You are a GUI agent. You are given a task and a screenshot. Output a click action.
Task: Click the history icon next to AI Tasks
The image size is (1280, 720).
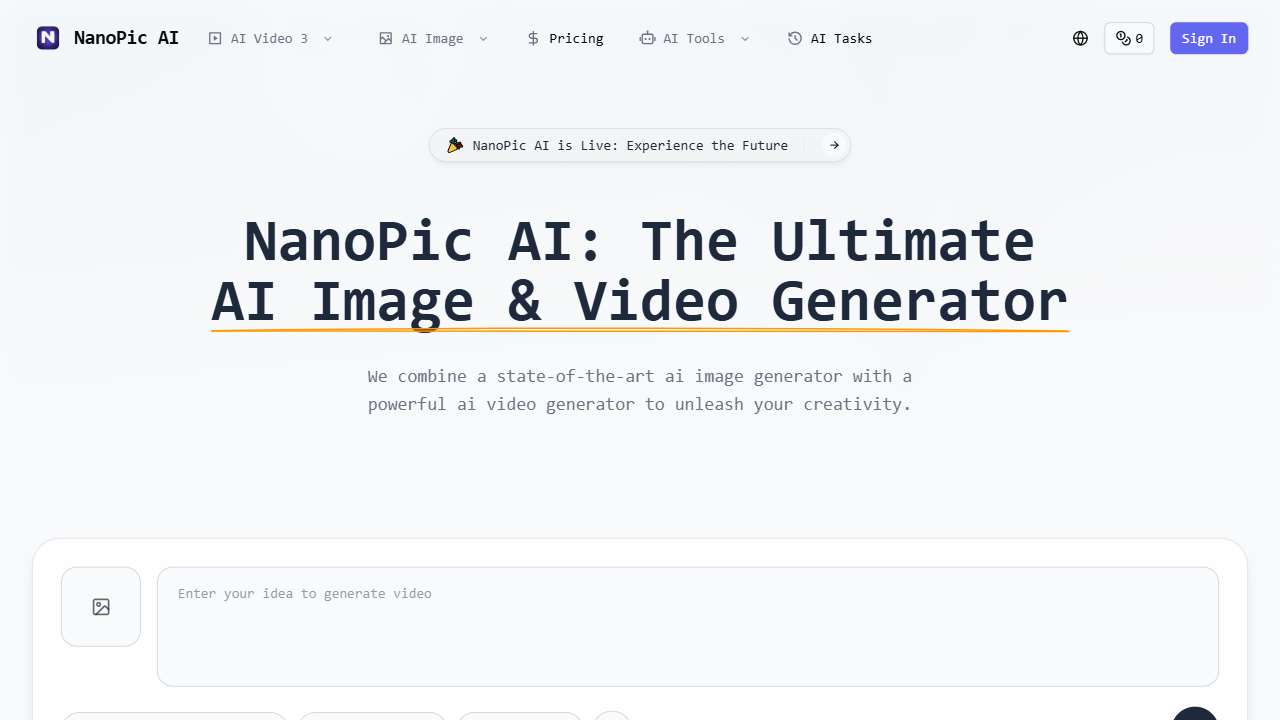[796, 38]
